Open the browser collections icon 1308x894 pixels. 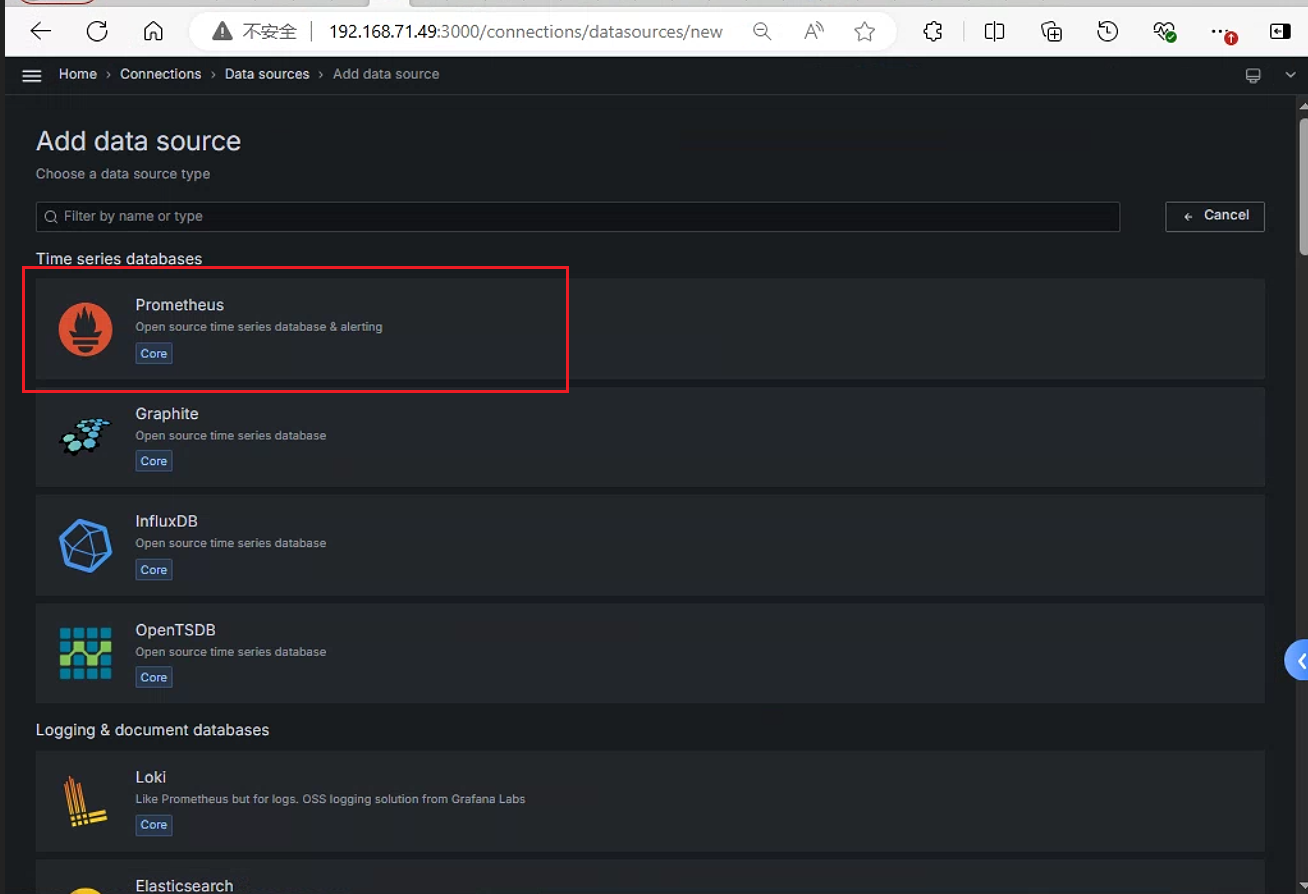(x=1051, y=32)
